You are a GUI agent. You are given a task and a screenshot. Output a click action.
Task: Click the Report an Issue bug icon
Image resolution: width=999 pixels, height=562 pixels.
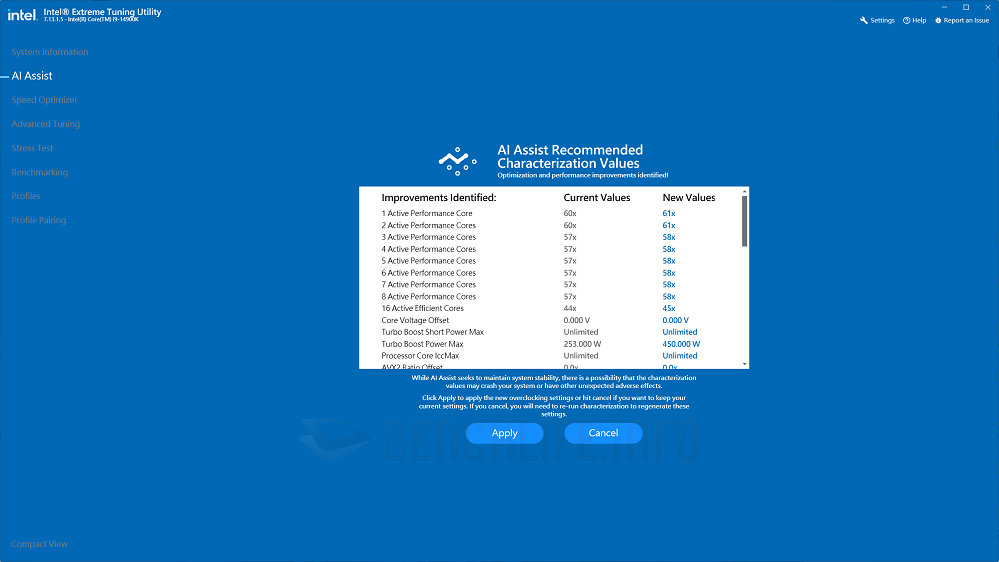(938, 20)
